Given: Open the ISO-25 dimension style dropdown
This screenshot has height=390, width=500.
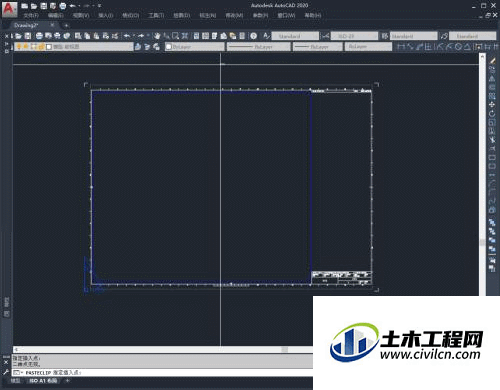Looking at the screenshot, I should pos(354,36).
